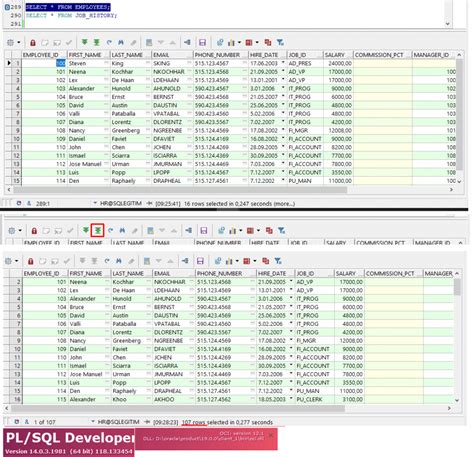This screenshot has height=457, width=474.
Task: Click the link query arrow icon in top grid toolbar
Action: tap(187, 42)
